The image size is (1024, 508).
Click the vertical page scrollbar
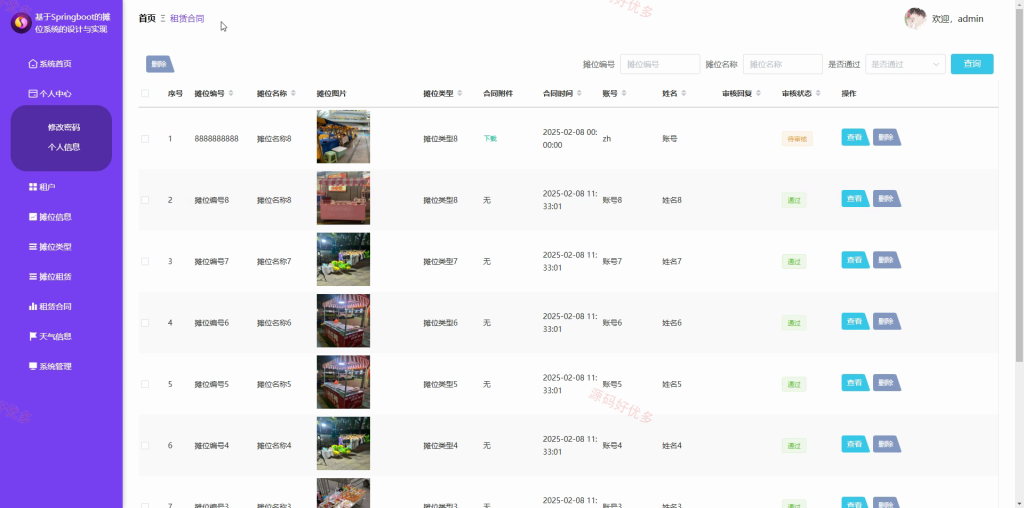point(1019,183)
